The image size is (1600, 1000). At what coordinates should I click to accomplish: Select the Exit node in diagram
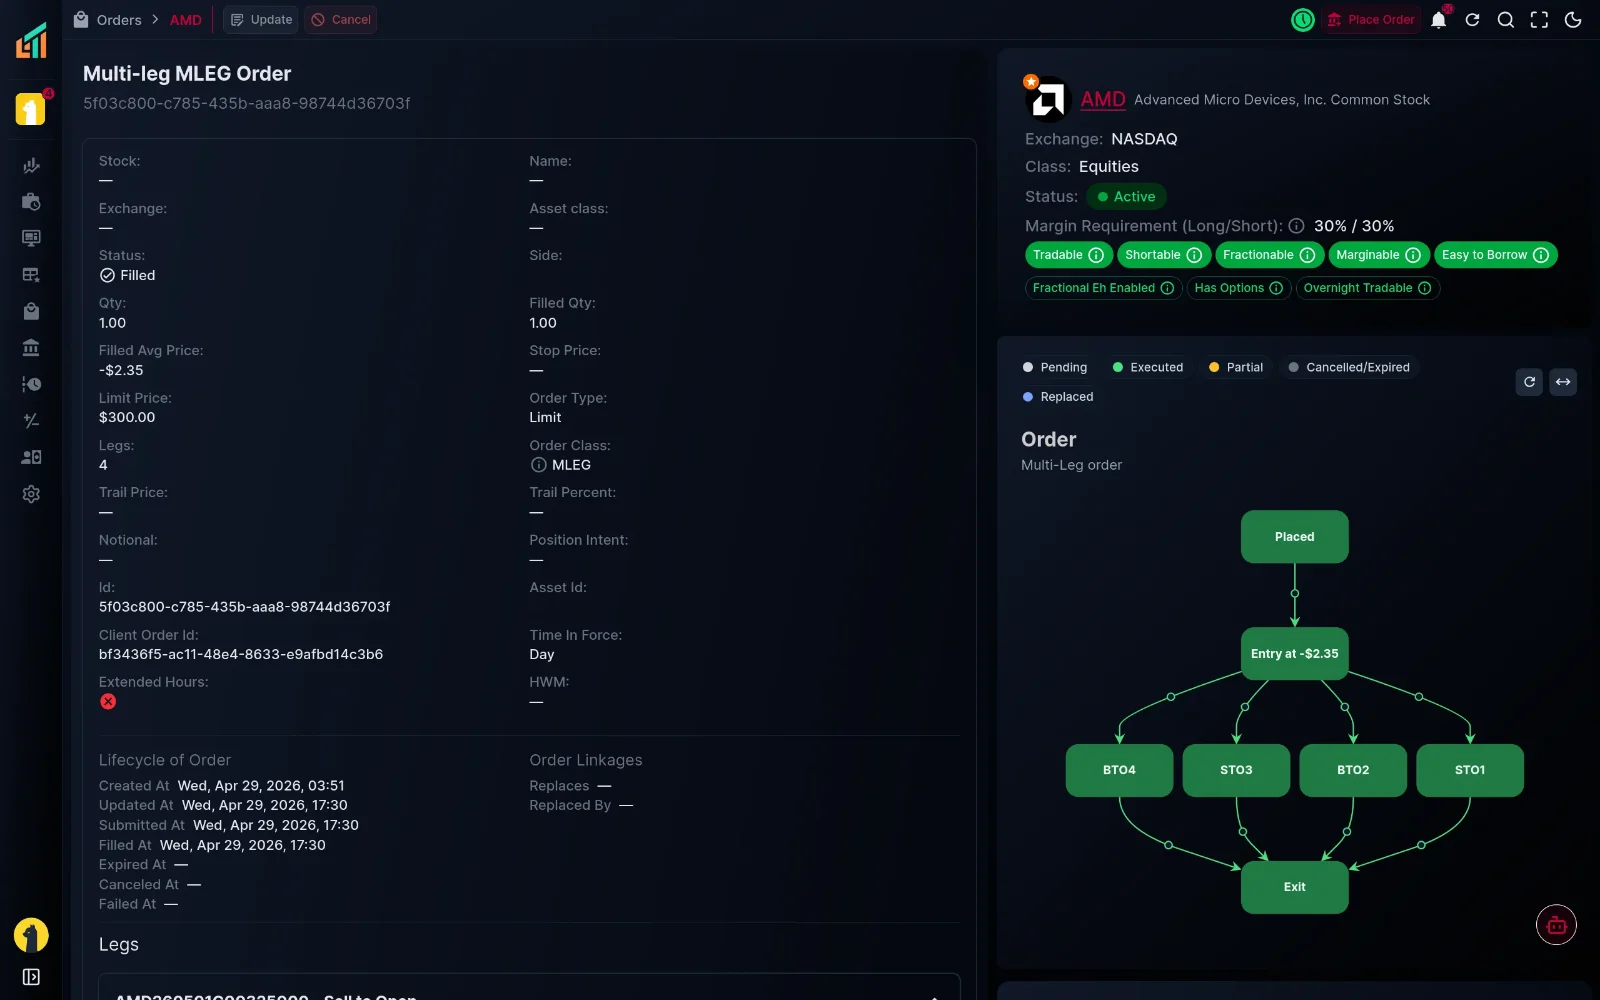click(1295, 887)
